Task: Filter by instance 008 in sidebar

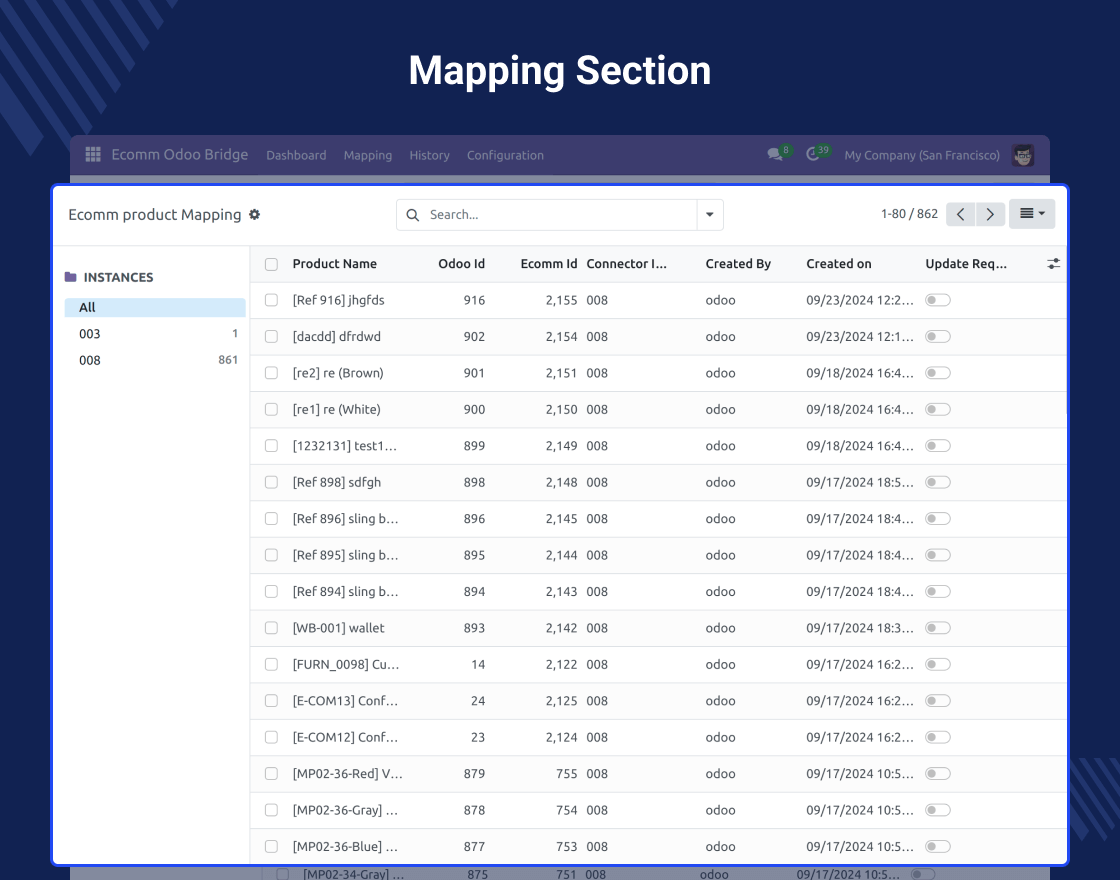Action: tap(155, 360)
